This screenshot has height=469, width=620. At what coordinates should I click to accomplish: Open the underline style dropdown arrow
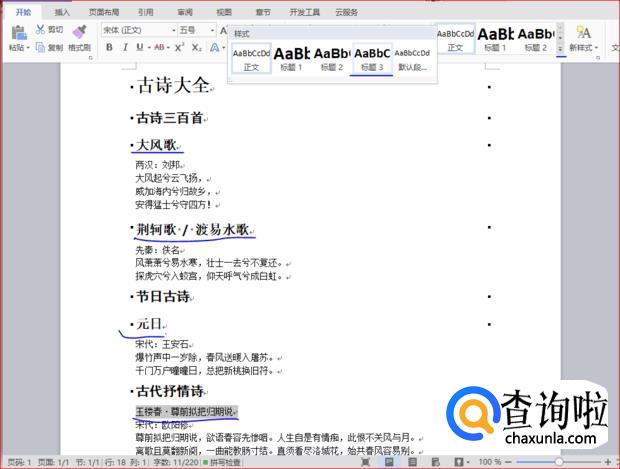[149, 48]
